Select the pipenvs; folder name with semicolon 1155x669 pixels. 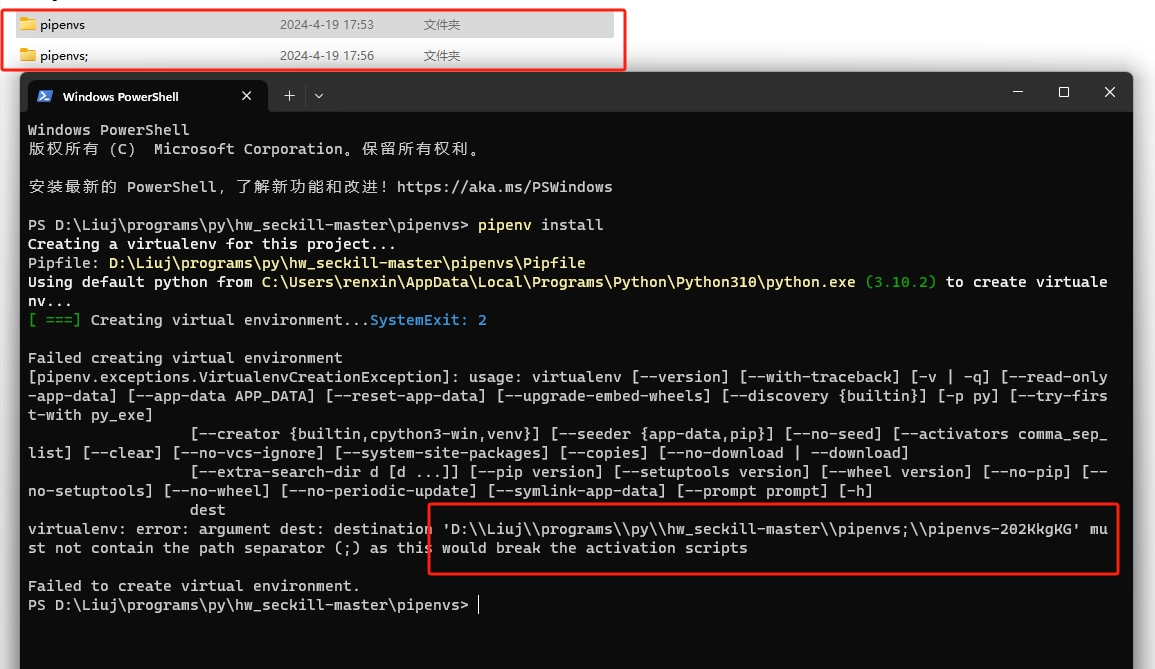click(64, 56)
